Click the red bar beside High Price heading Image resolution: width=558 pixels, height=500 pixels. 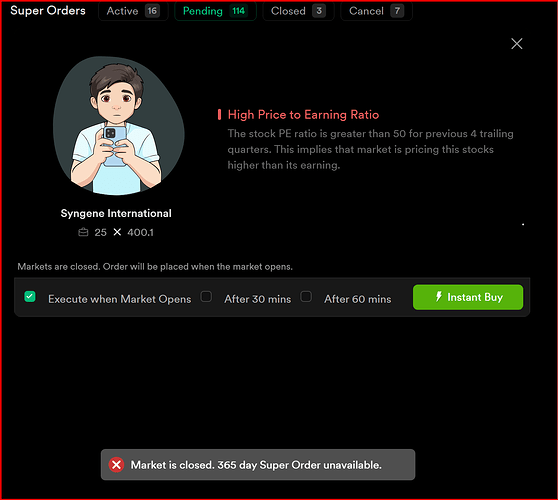pyautogui.click(x=219, y=115)
